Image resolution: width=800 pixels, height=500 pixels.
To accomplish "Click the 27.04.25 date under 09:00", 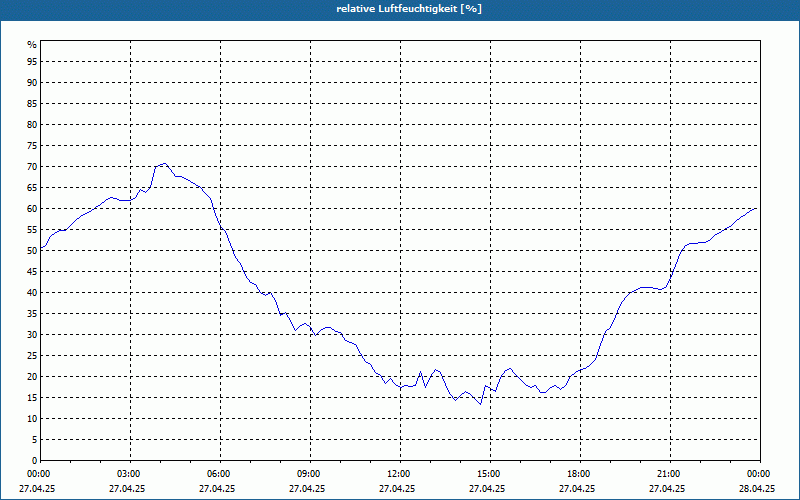I will pos(307,488).
